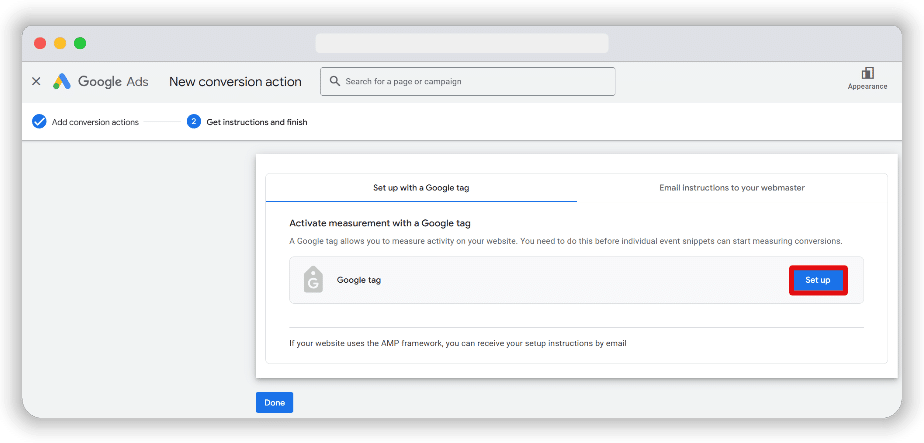Go back to 'Add conversion actions' step
This screenshot has width=924, height=443.
tap(95, 122)
